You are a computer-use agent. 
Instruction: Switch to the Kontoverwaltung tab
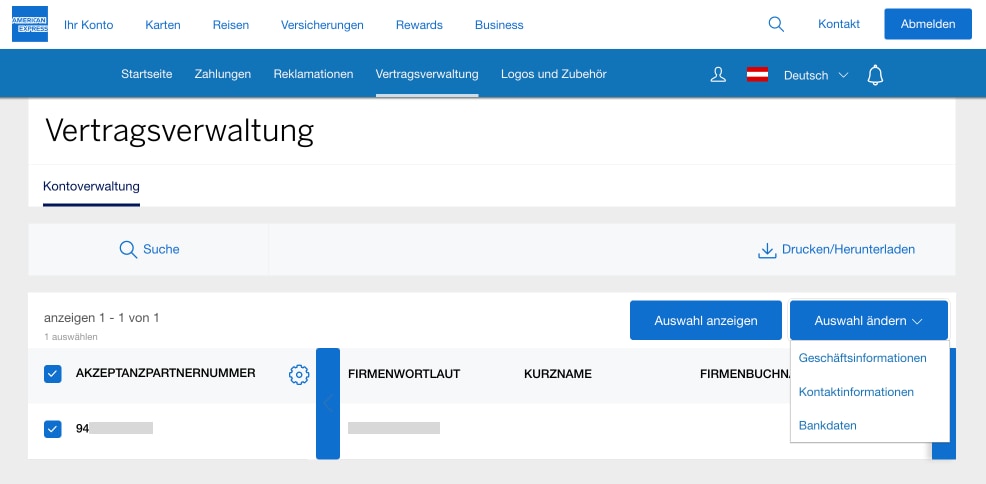(x=91, y=186)
